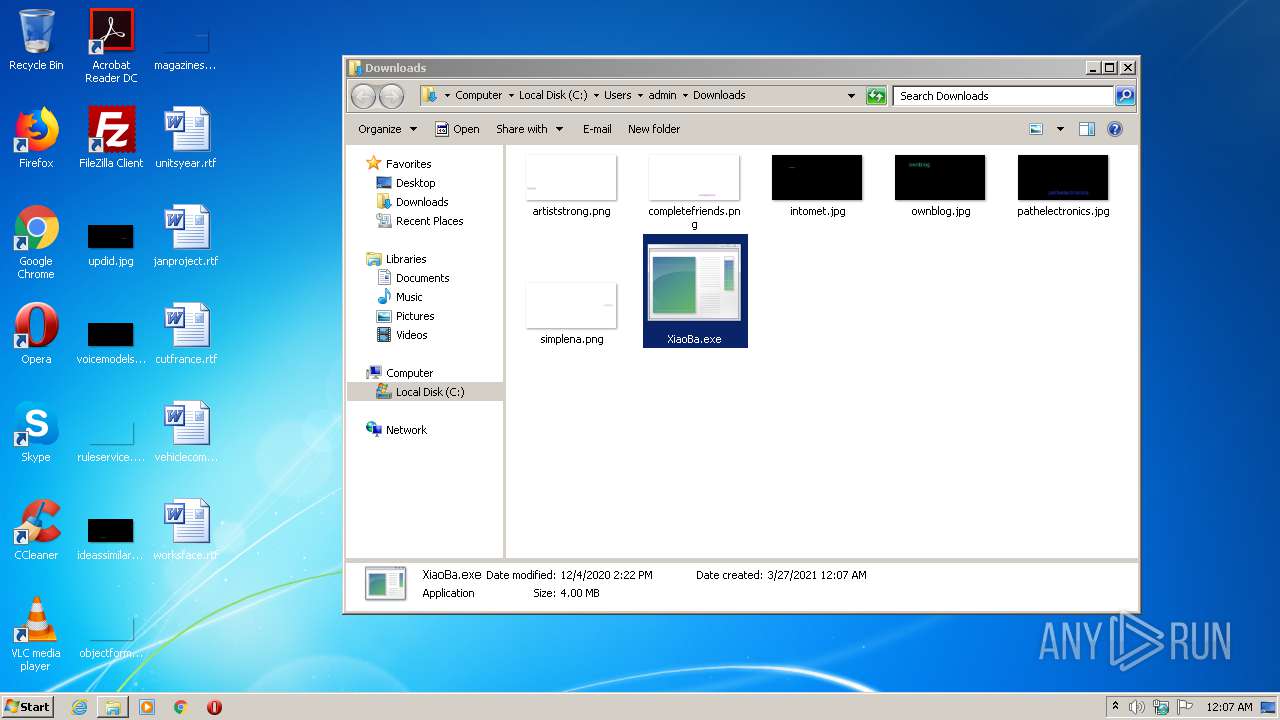Open Share with dropdown menu
Screen dimensions: 1280x720
[529, 129]
